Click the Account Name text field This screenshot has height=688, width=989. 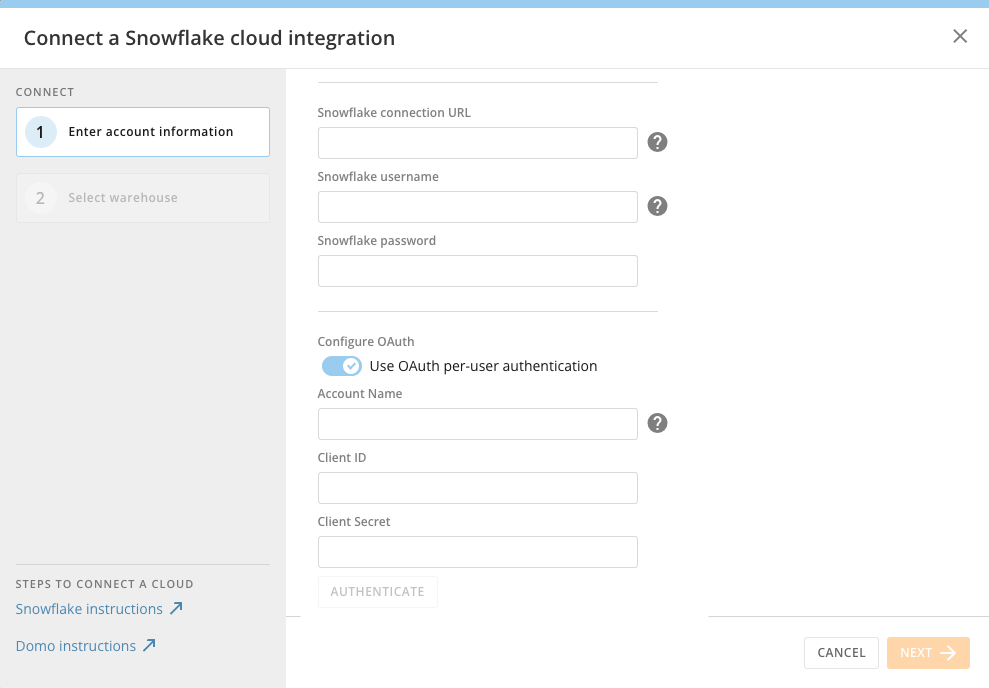[477, 424]
